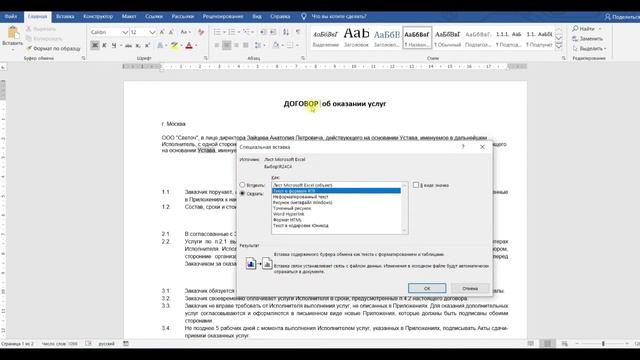The height and width of the screenshot is (360, 640).
Task: Click Отмена (Cancel) in the dialog
Action: (x=470, y=288)
